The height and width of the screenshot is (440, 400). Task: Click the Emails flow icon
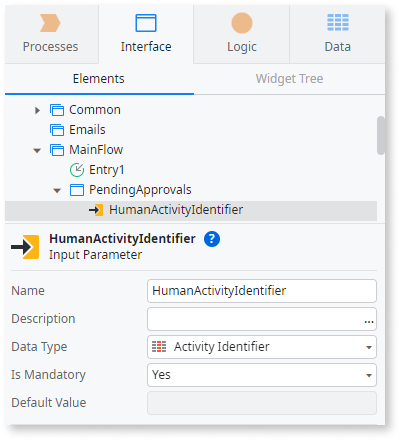[x=57, y=130]
